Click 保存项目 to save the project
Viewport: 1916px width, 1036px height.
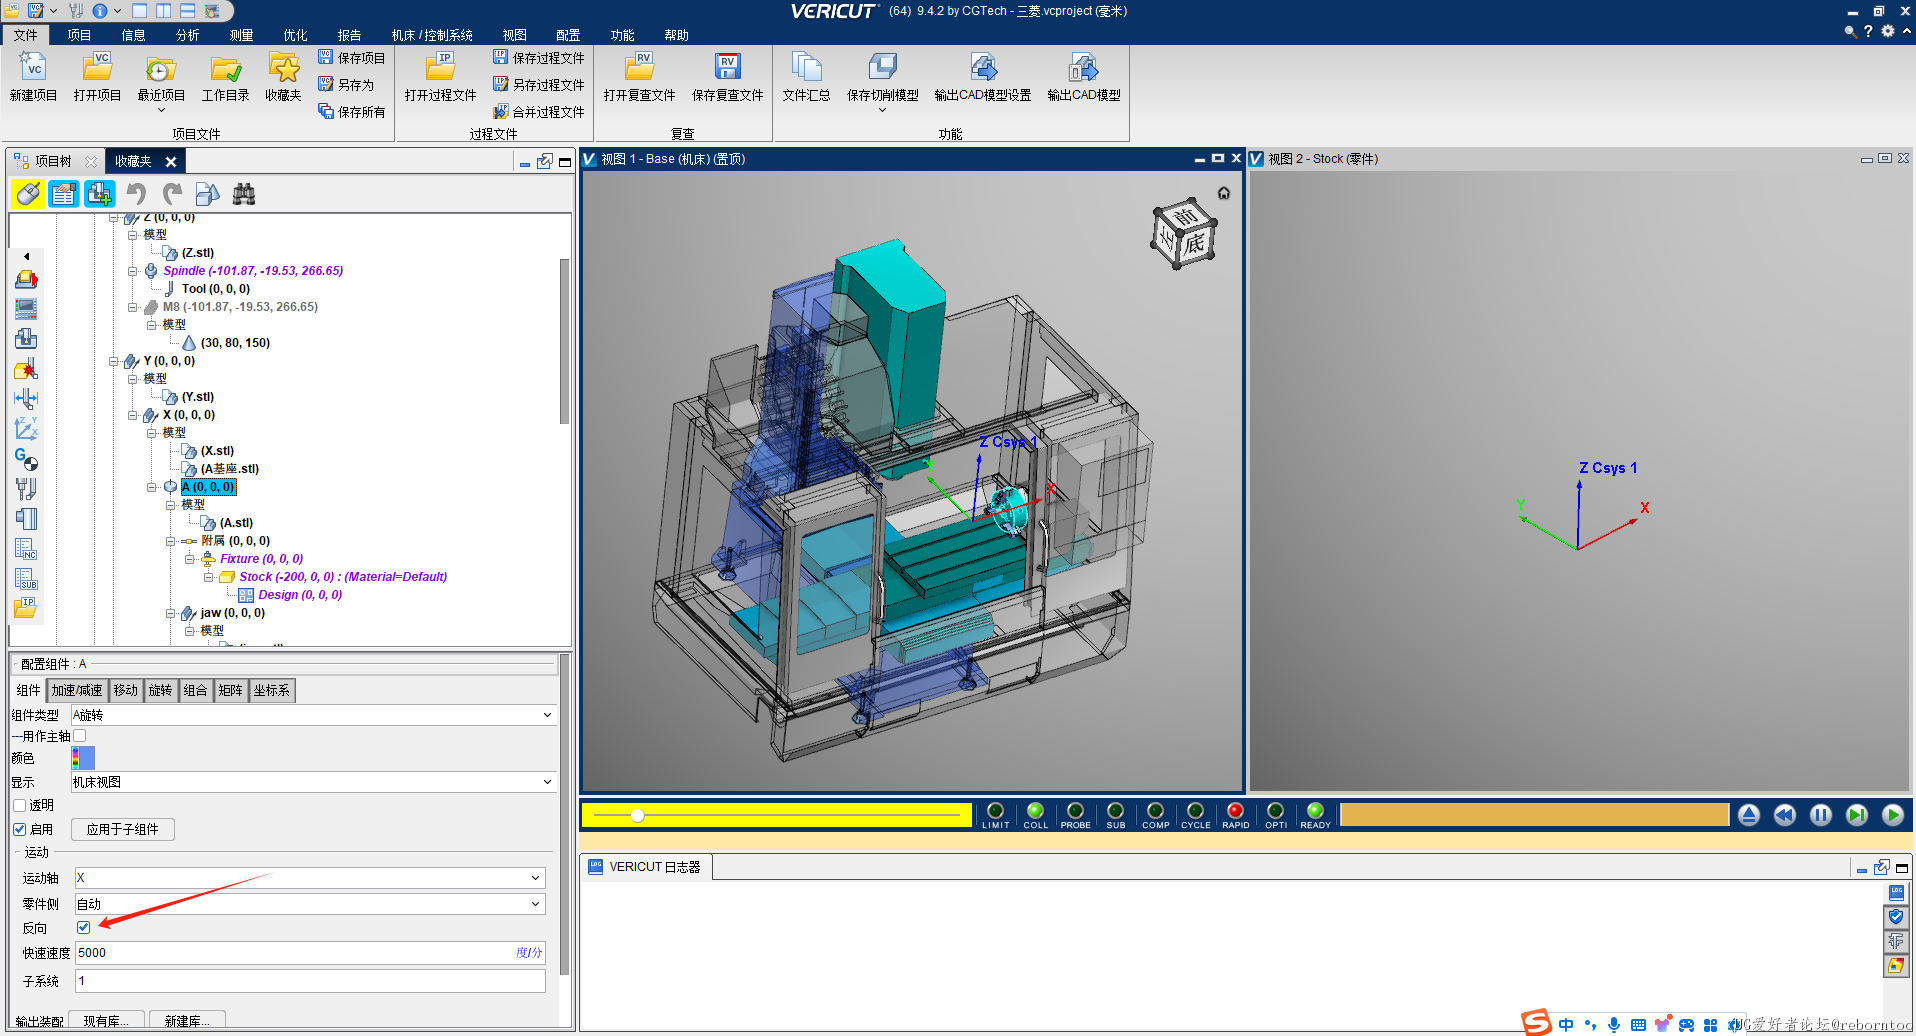point(352,58)
